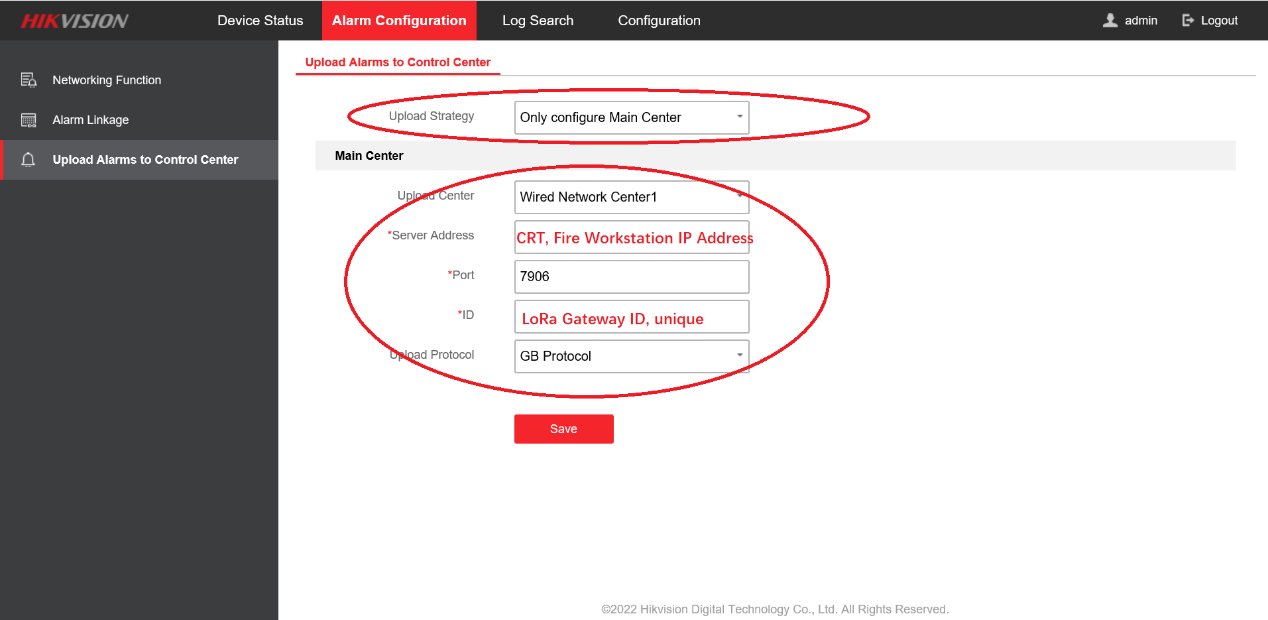Focus the Port input field
Image resolution: width=1268 pixels, height=620 pixels.
point(631,277)
